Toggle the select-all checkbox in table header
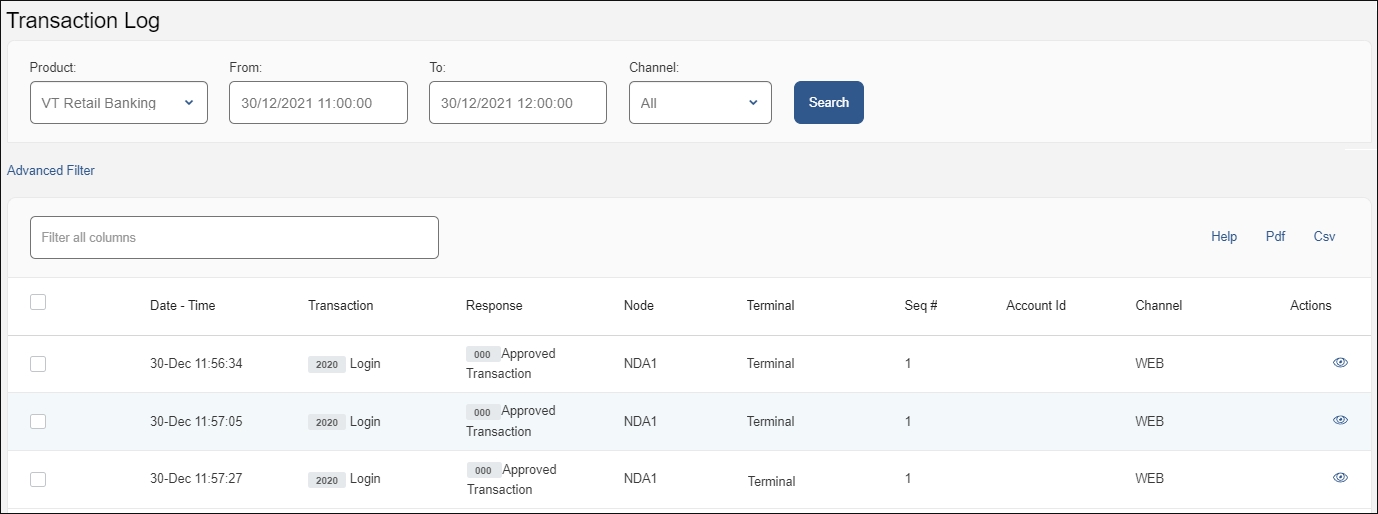Viewport: 1378px width, 514px height. pyautogui.click(x=38, y=303)
